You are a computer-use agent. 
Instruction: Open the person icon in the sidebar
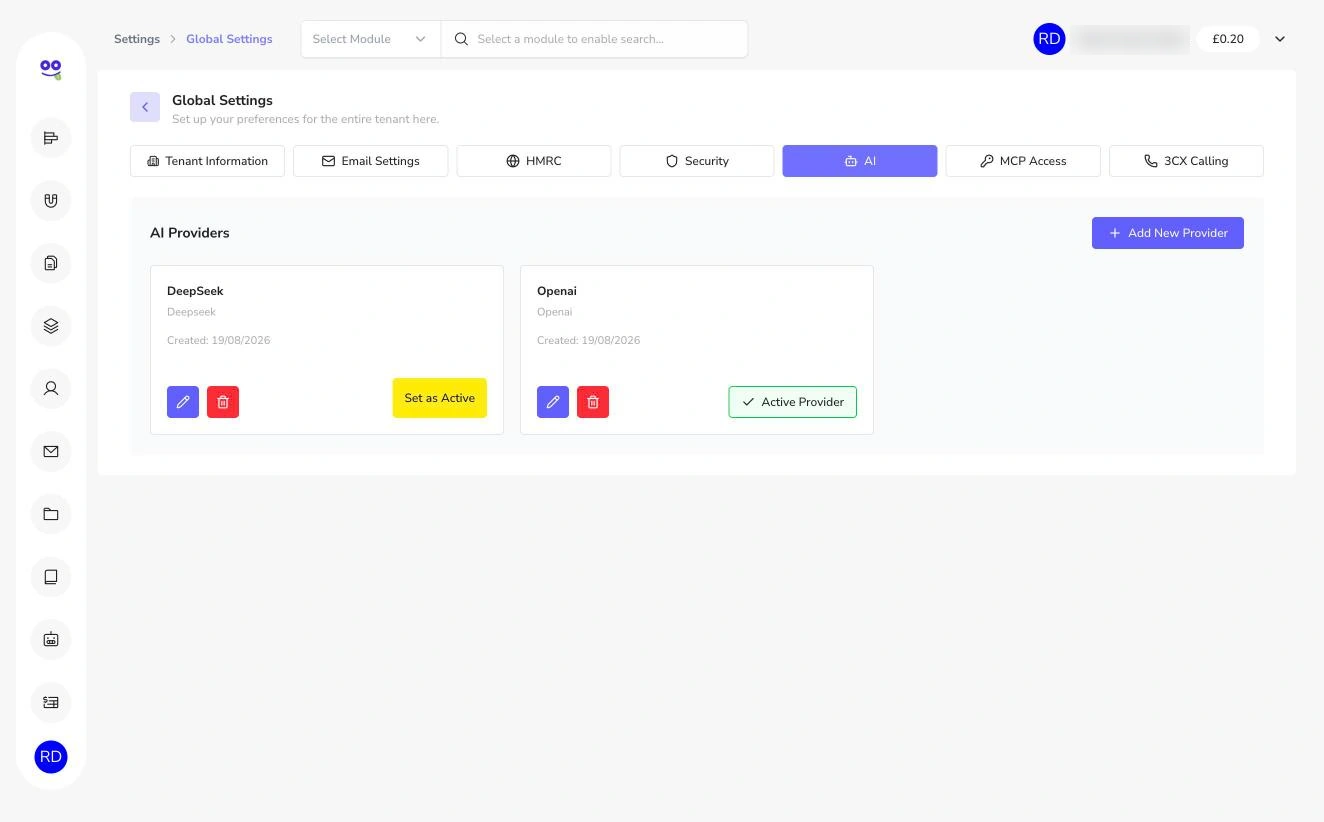point(51,388)
